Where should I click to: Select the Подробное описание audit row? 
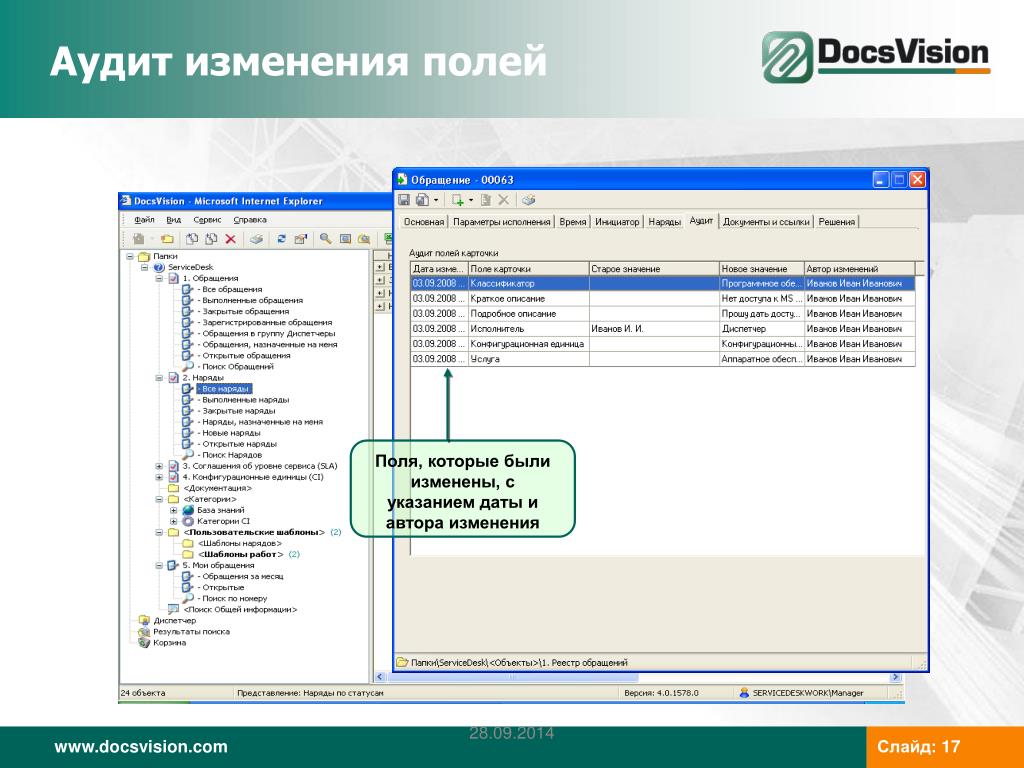coord(663,313)
